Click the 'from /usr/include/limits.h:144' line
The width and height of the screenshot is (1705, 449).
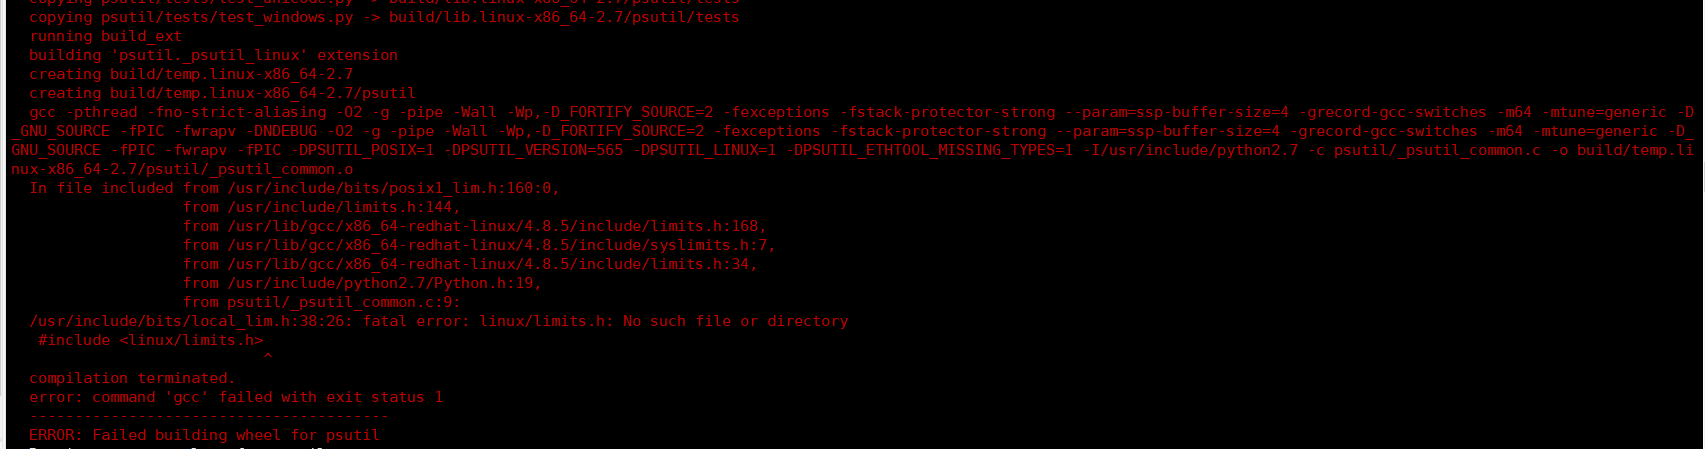[x=322, y=207]
